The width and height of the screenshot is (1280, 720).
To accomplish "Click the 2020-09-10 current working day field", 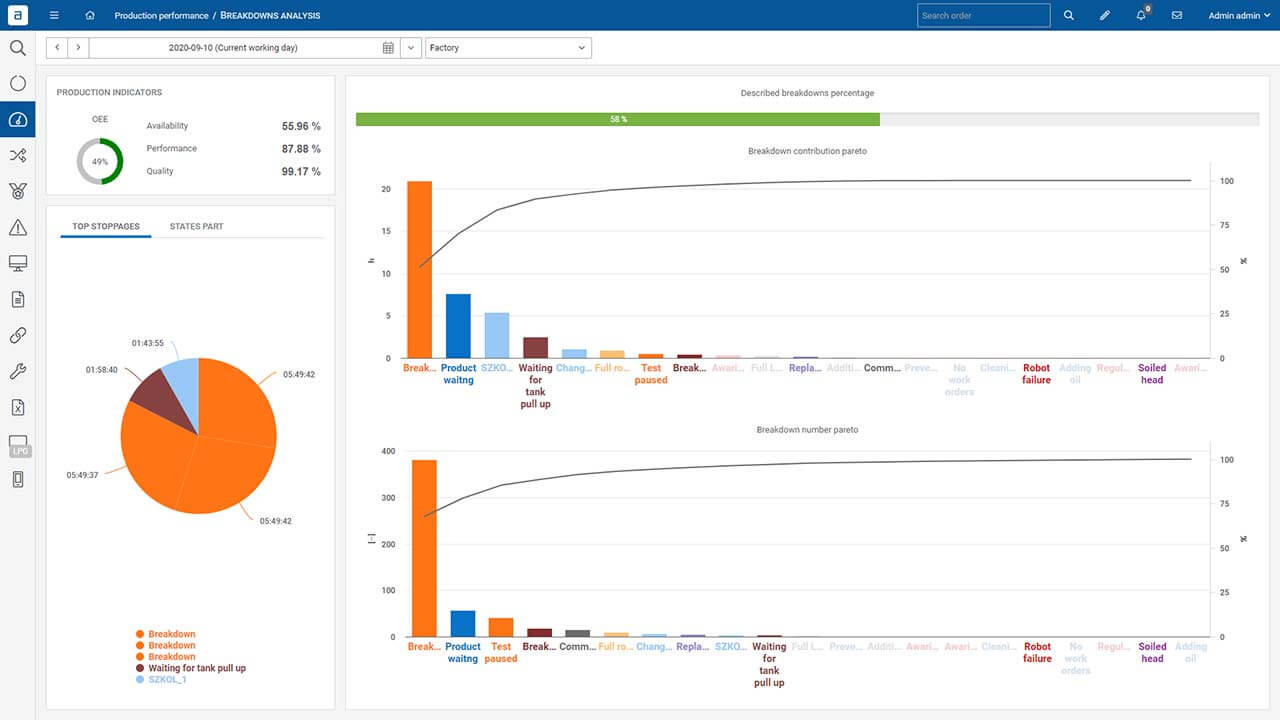I will coord(233,48).
